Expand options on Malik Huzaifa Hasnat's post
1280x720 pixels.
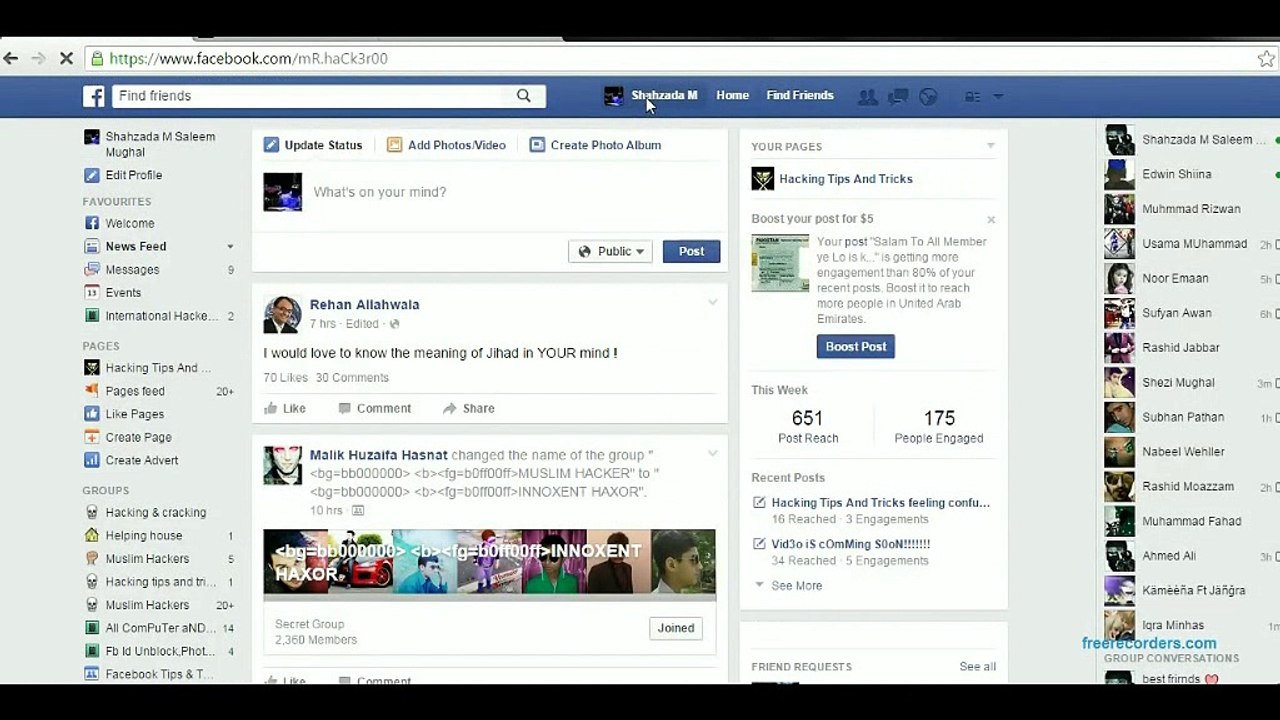(713, 453)
